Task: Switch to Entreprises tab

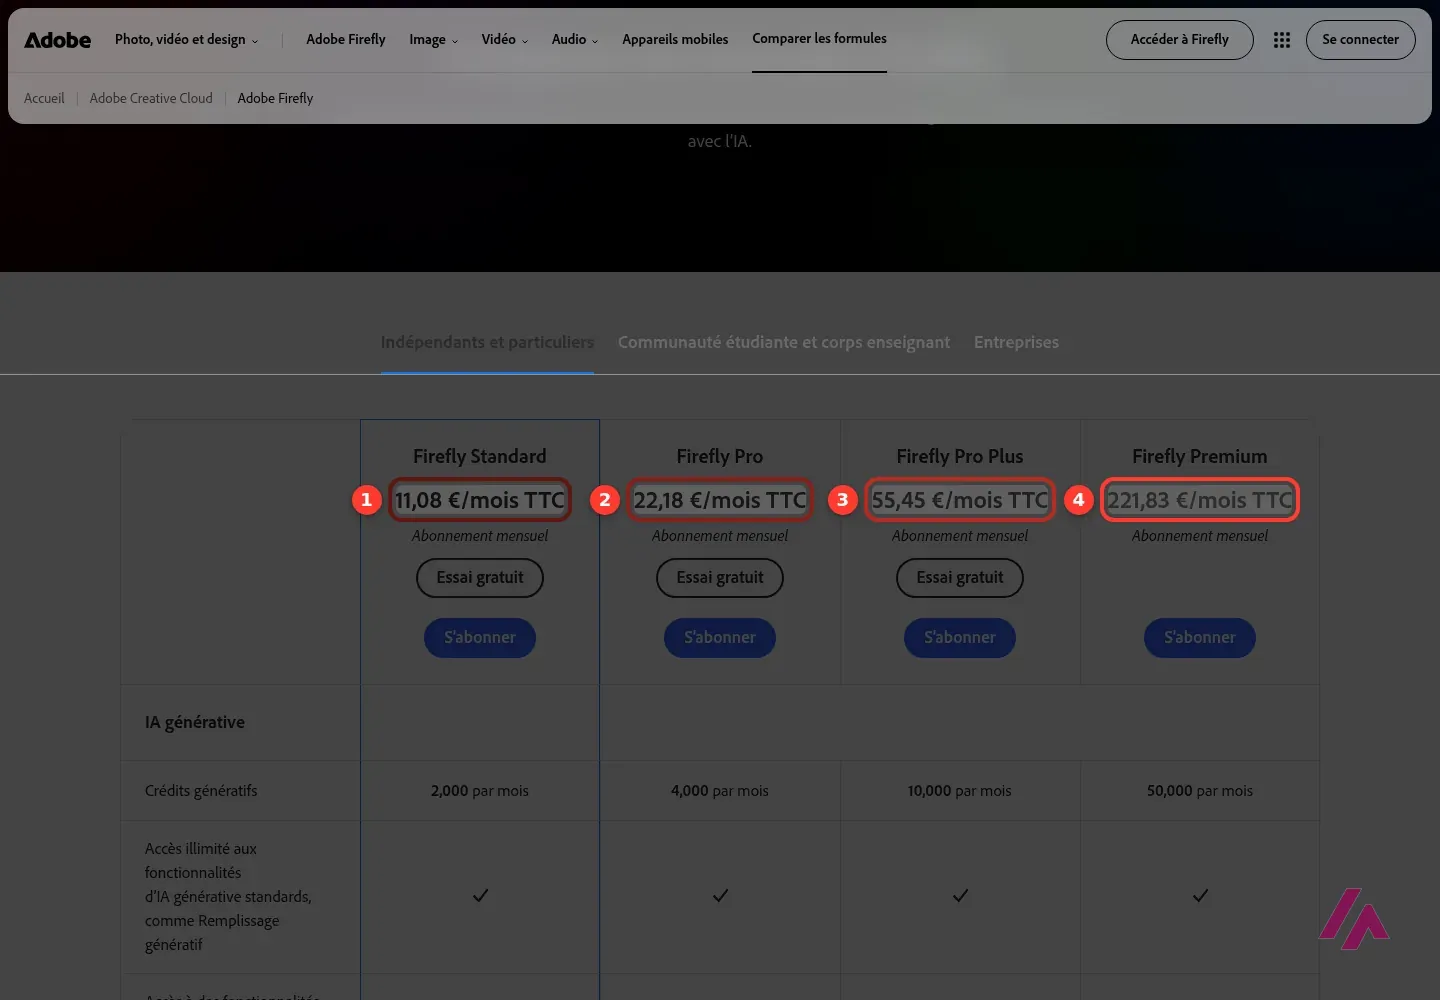Action: click(1016, 342)
